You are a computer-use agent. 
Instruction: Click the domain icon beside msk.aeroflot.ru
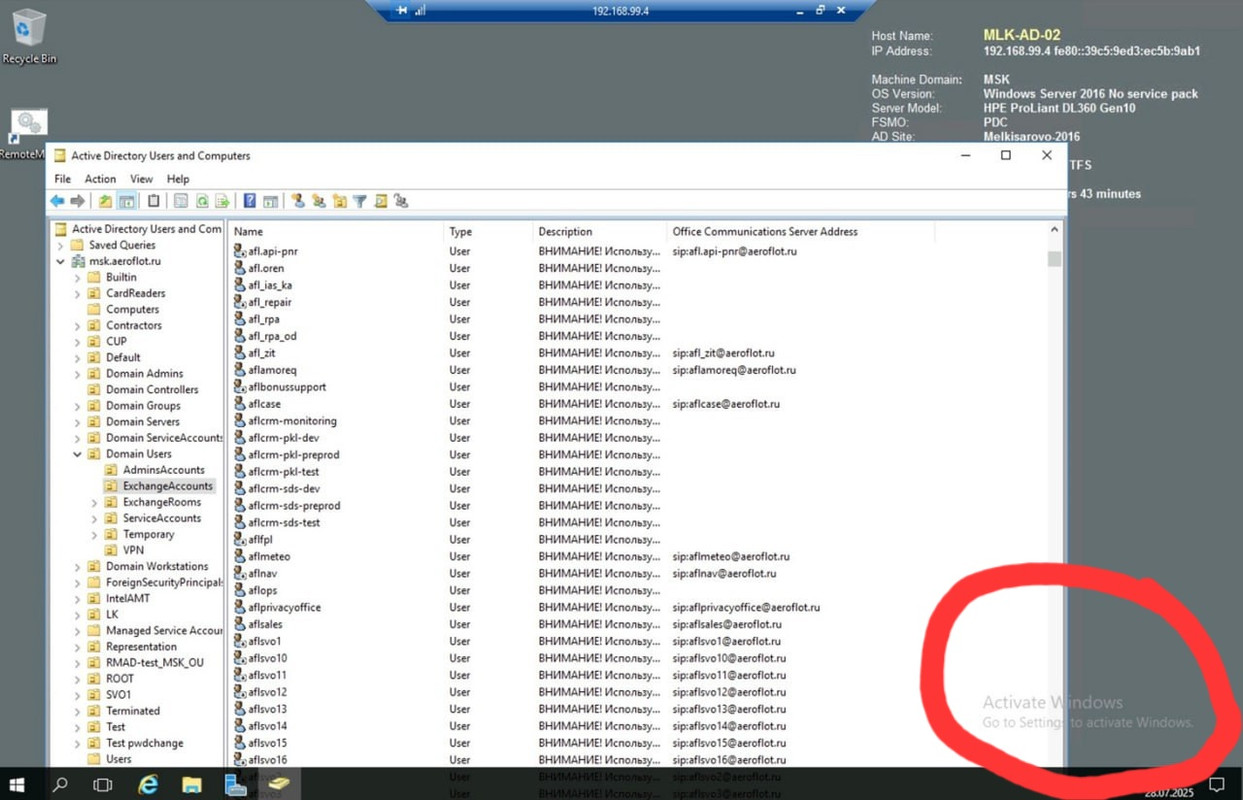(x=78, y=261)
